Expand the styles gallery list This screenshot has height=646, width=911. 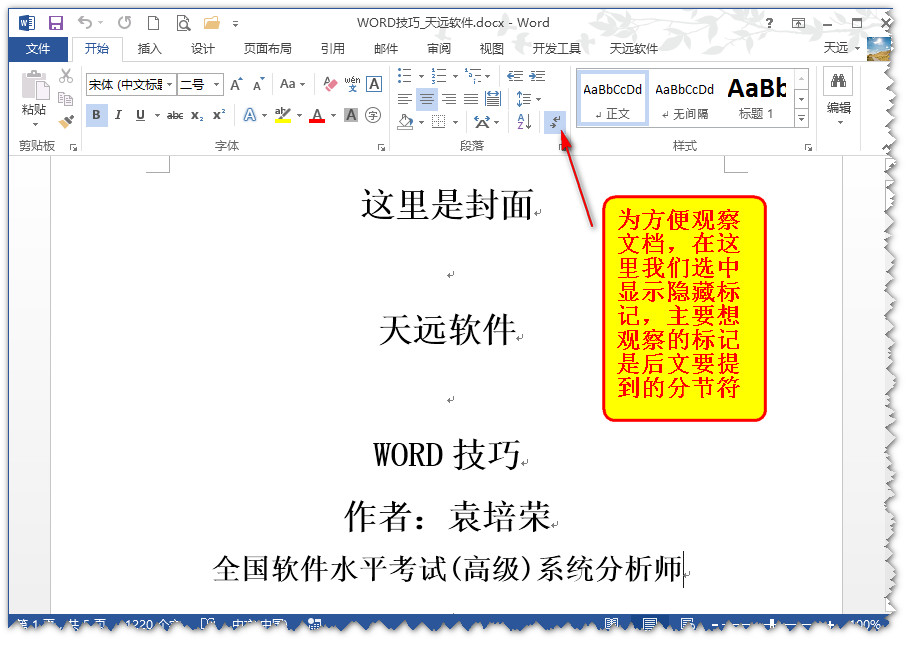click(801, 119)
